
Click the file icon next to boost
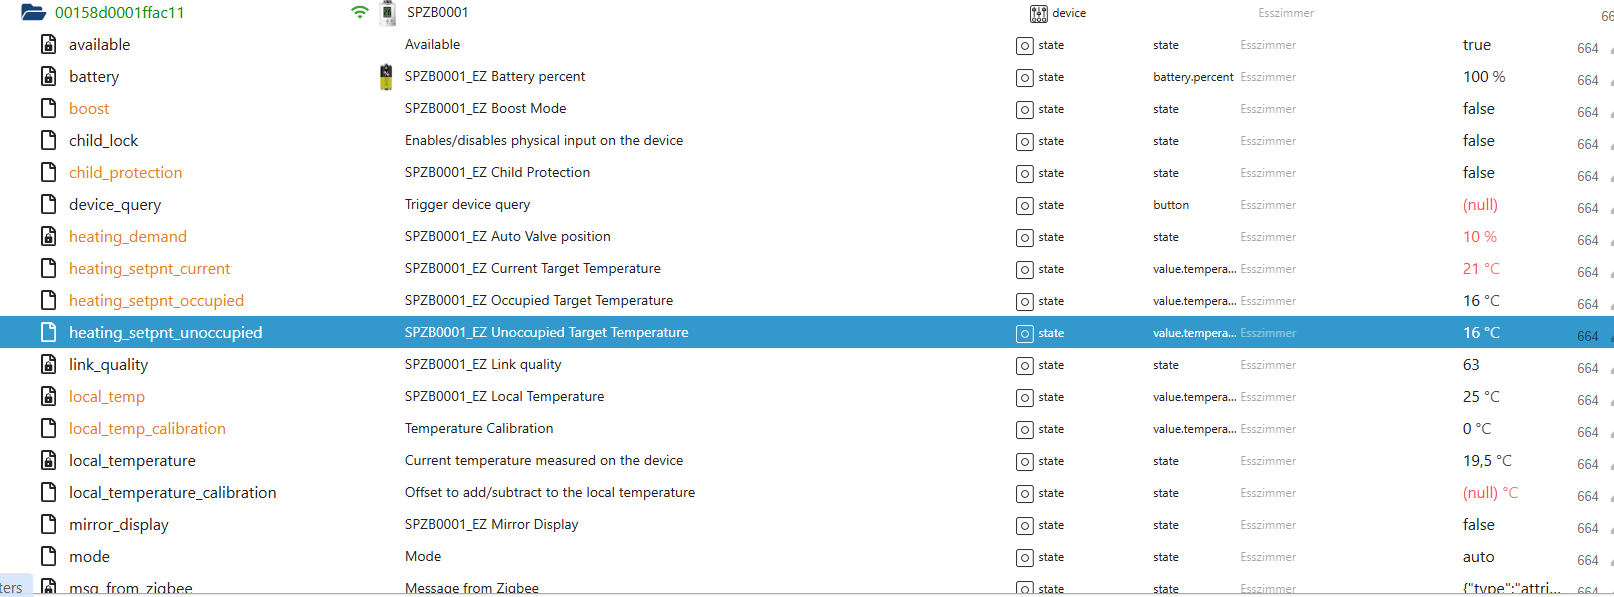tap(48, 109)
